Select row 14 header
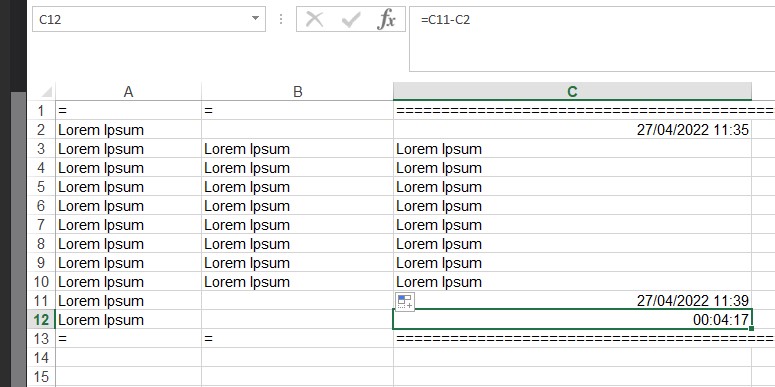The image size is (775, 387). (41, 358)
